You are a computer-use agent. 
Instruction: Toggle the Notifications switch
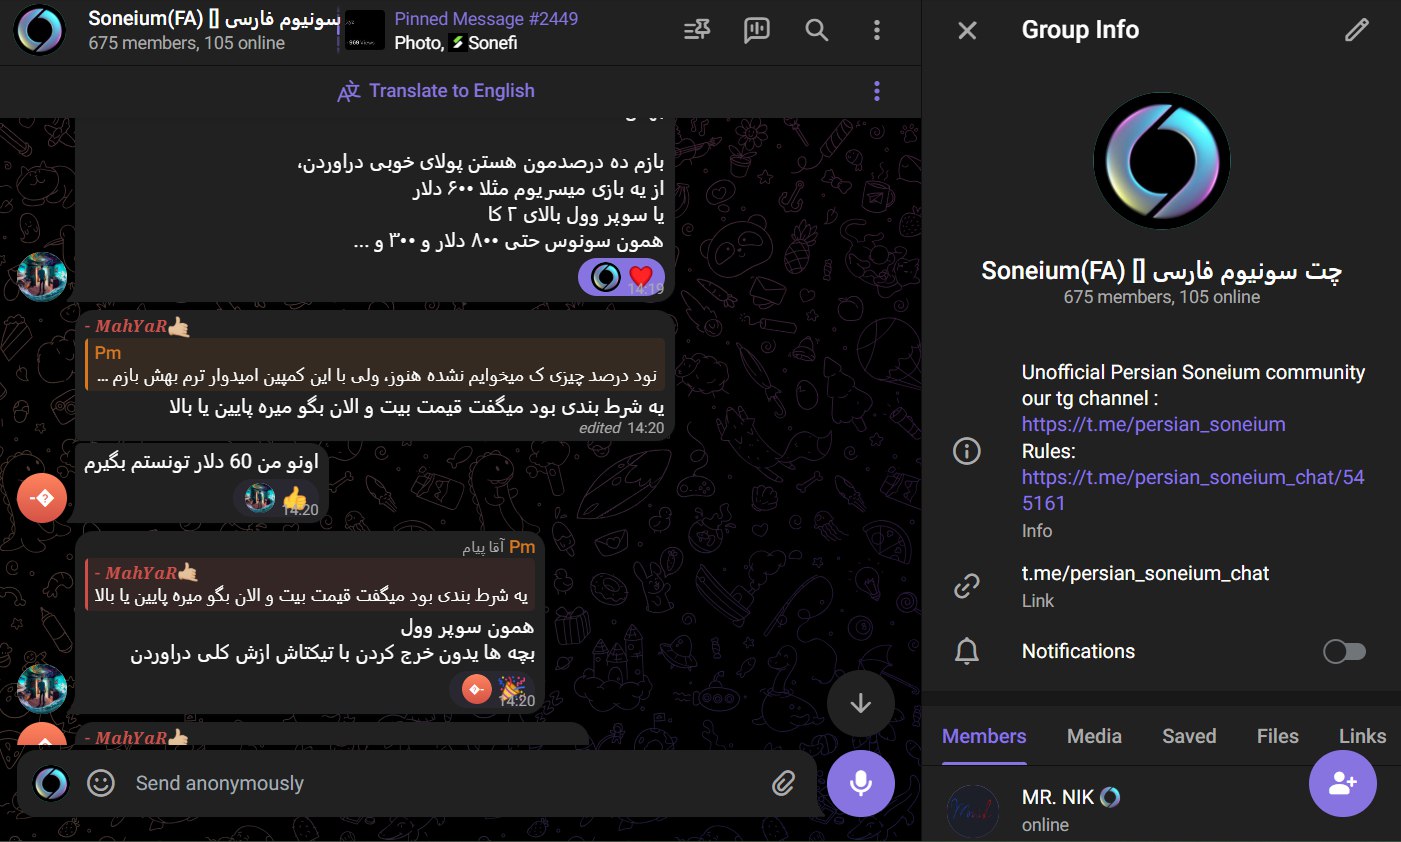[1344, 652]
